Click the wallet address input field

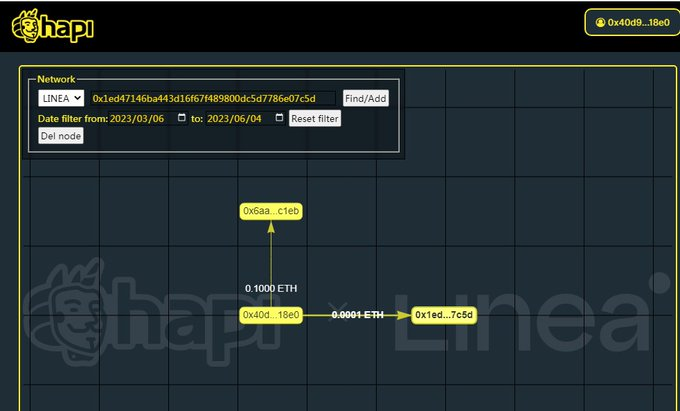pos(213,98)
